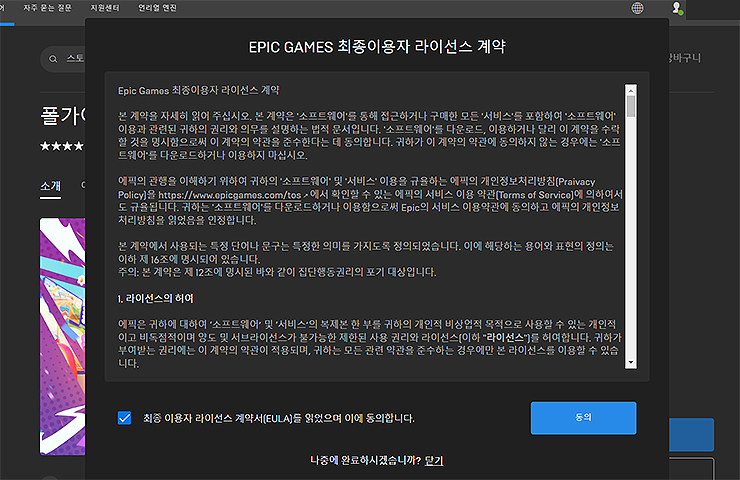740x480 pixels.
Task: Click 'Epic Games 최종이용자 라이선스 계약' first line
Action: 199,91
